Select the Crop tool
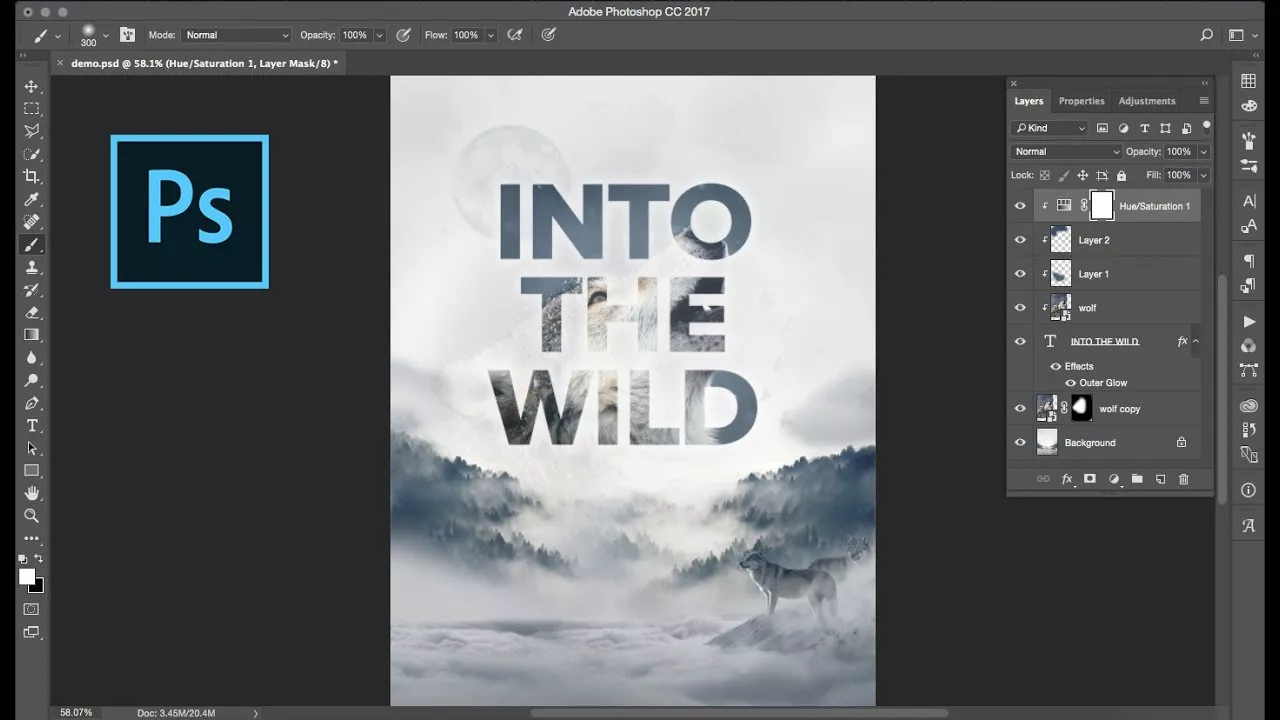This screenshot has height=720, width=1280. point(32,176)
